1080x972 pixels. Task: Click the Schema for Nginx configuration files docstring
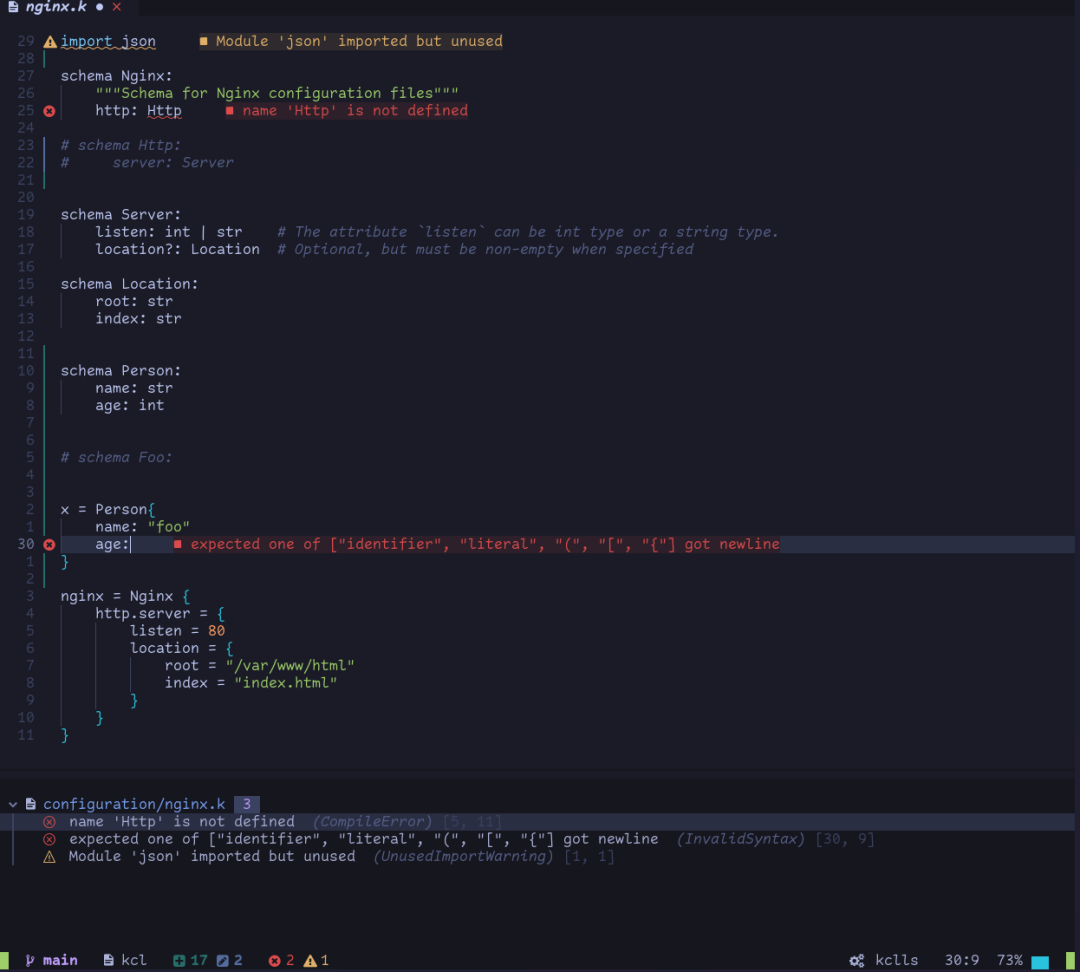(x=277, y=93)
